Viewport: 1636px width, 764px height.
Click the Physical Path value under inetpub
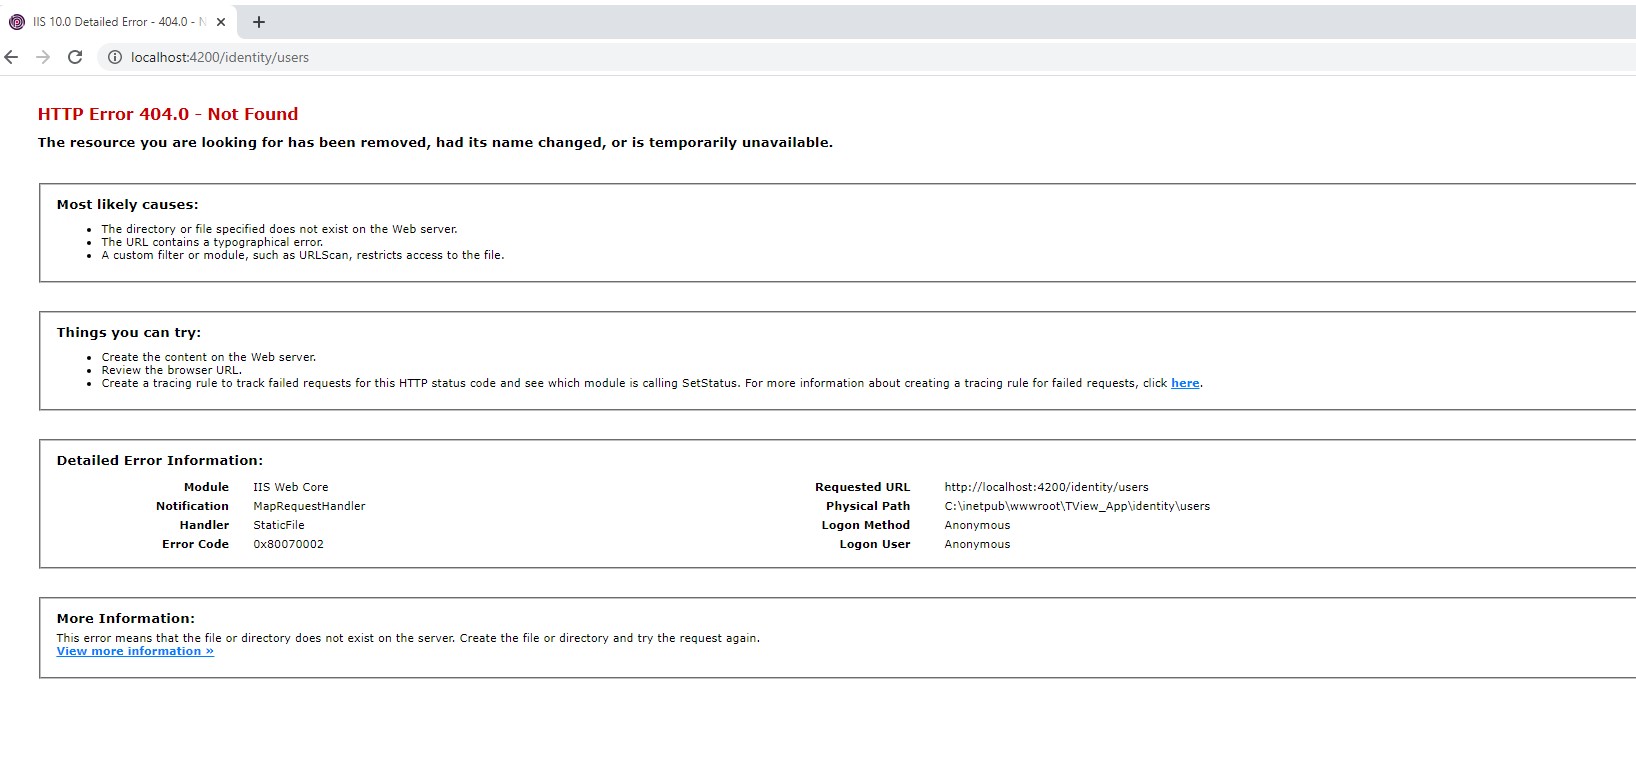(1077, 506)
